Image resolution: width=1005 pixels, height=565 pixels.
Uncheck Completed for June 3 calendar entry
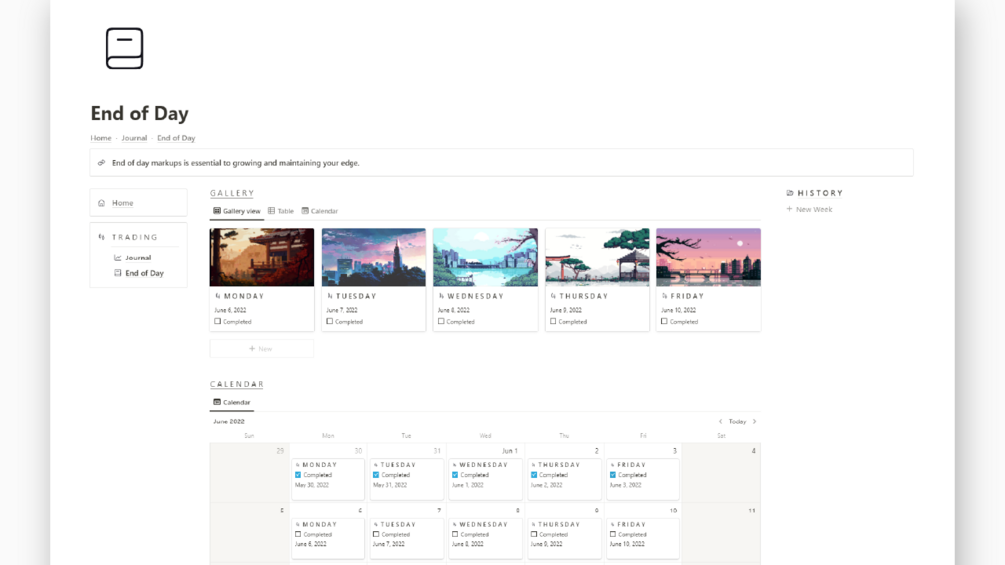(613, 475)
